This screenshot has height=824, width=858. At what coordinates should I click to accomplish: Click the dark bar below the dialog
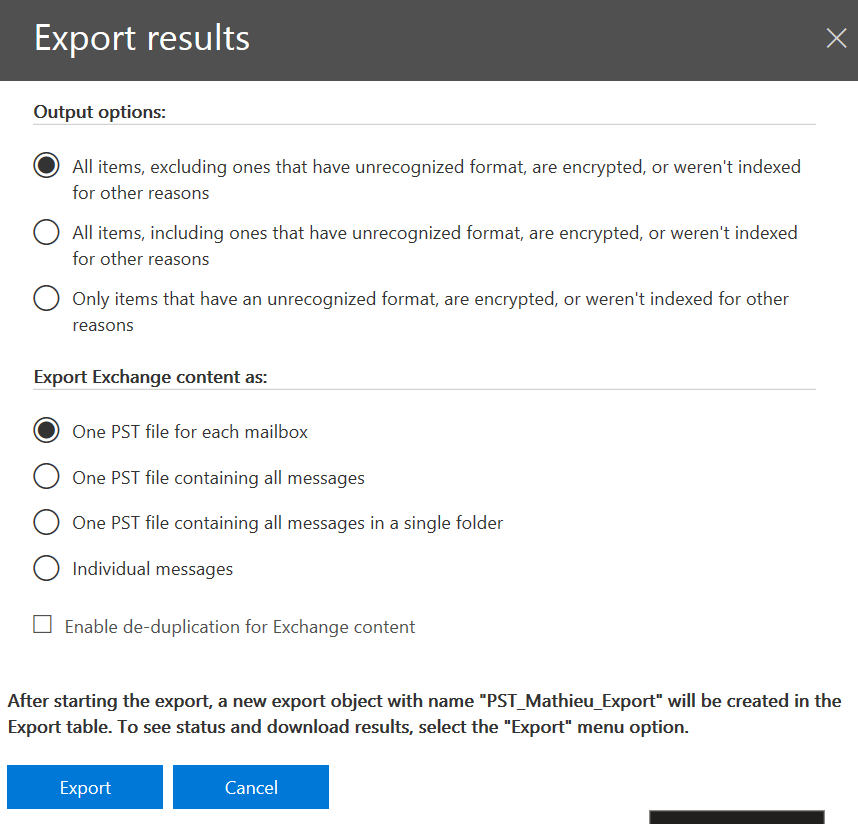click(737, 817)
